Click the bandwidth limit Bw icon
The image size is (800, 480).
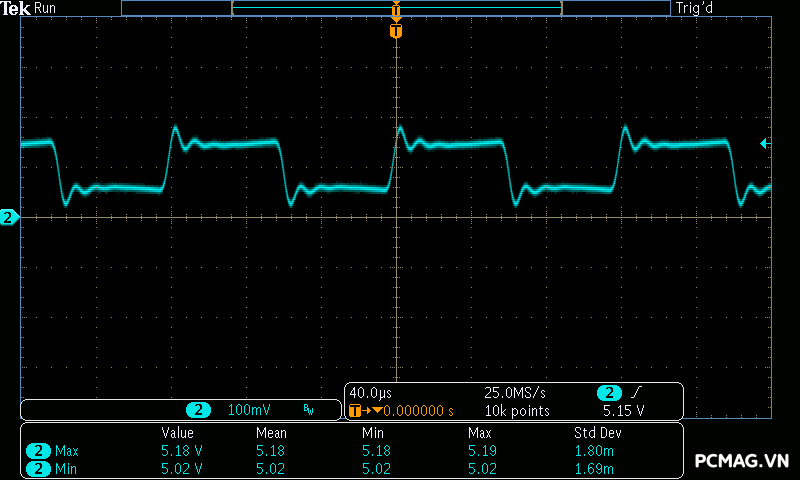click(308, 410)
